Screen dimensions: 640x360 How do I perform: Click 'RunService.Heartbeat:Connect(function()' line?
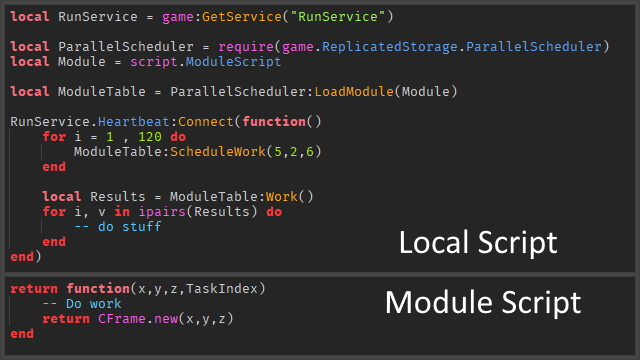coord(166,122)
